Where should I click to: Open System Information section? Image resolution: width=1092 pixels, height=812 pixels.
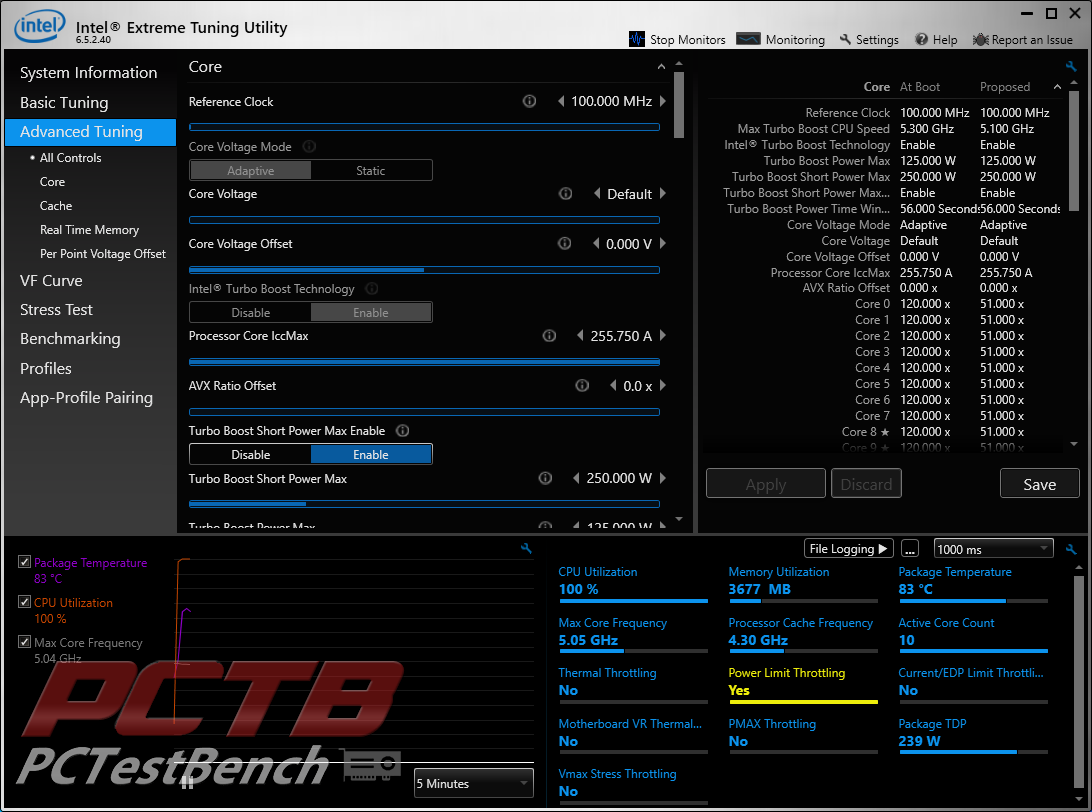[x=88, y=72]
